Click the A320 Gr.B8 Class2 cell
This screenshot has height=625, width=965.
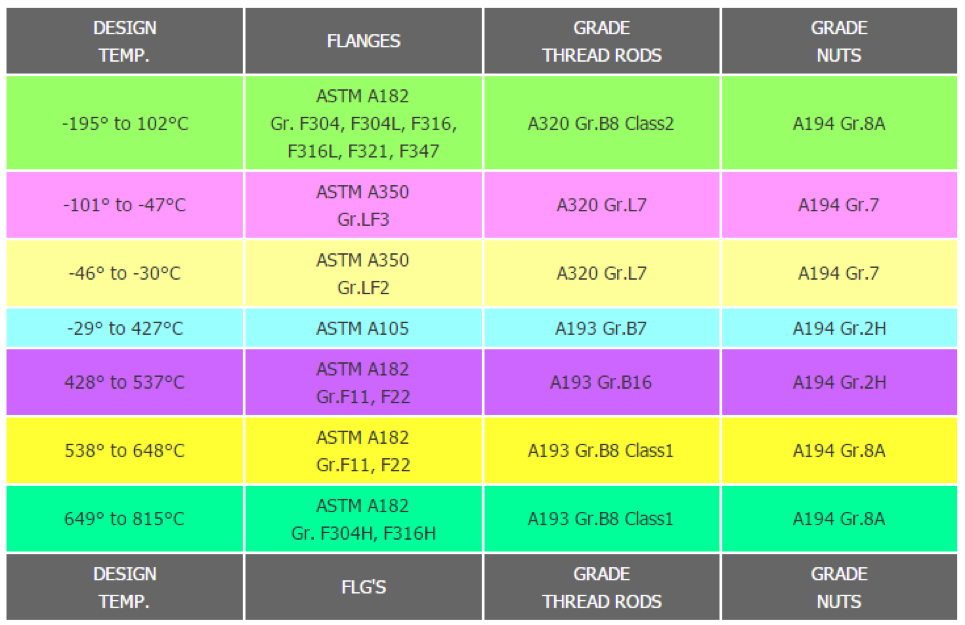[602, 124]
